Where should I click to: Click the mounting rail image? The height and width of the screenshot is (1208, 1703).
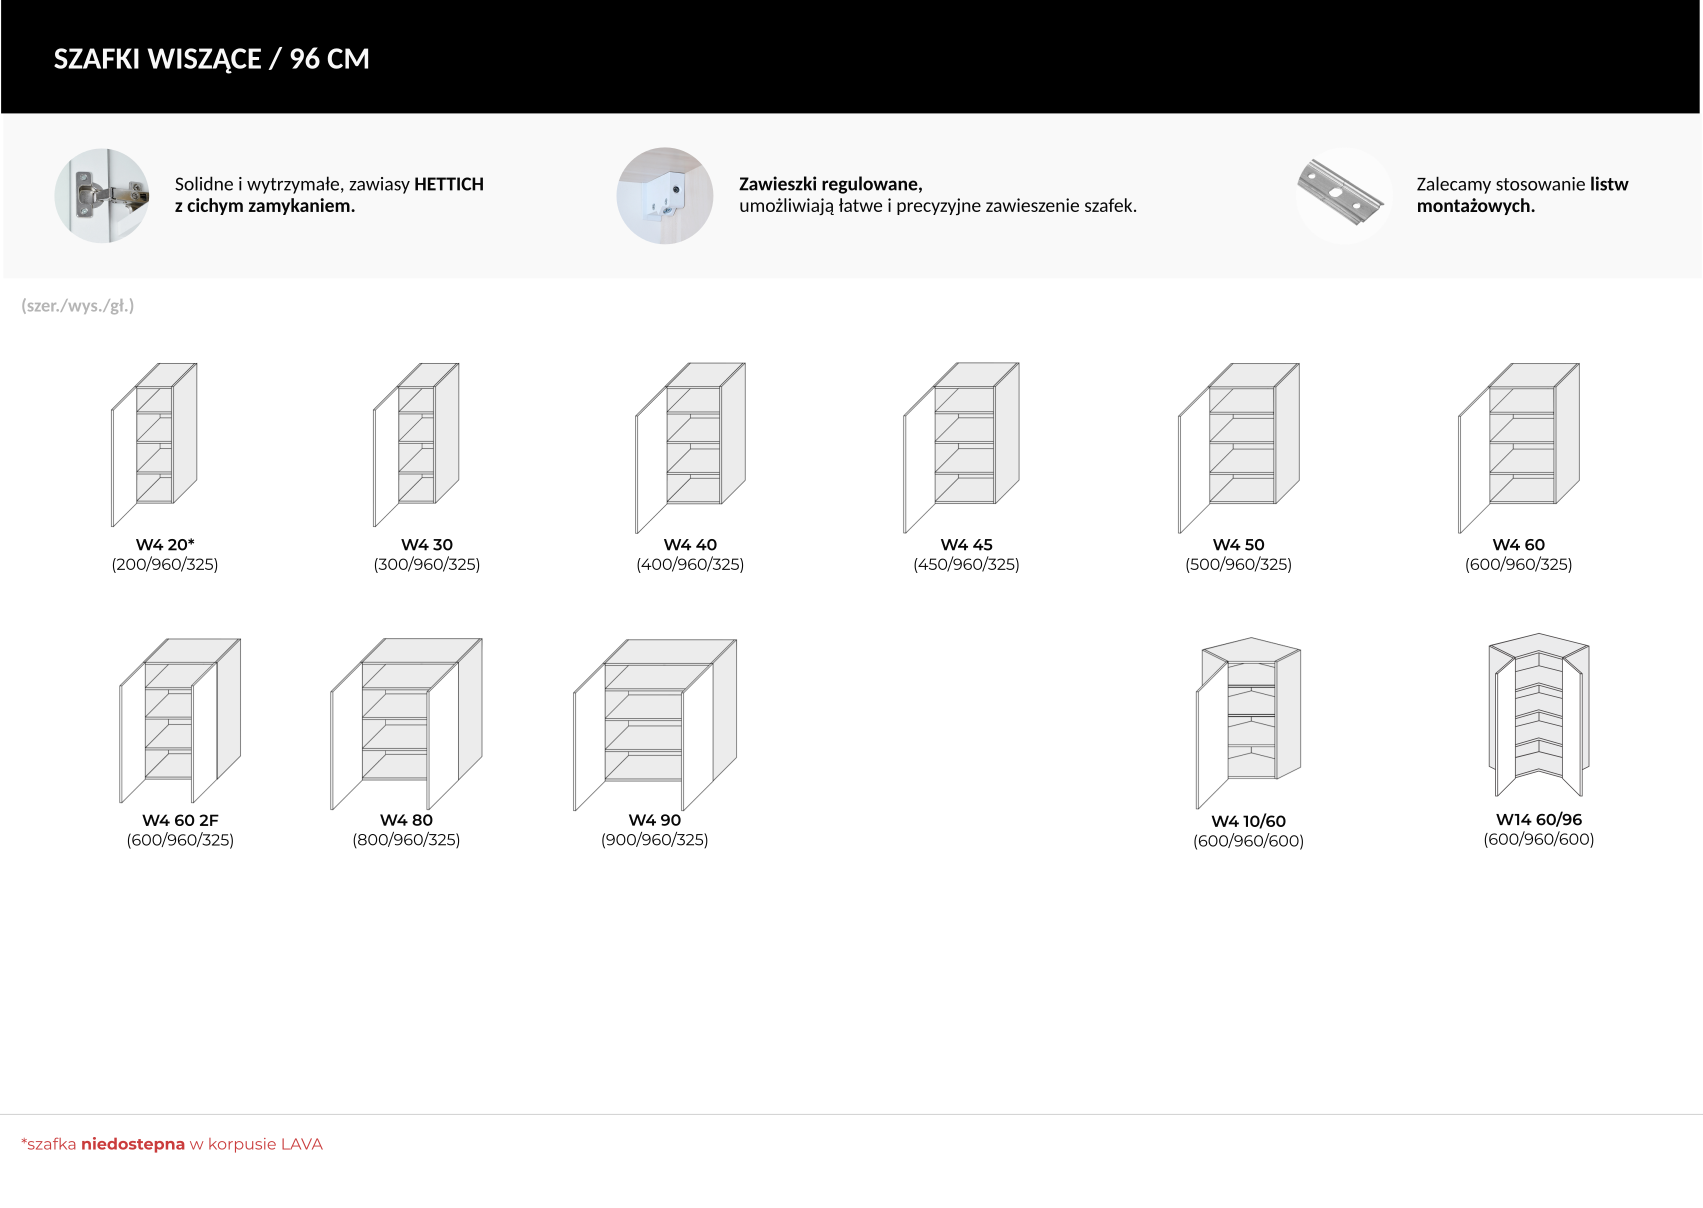(1343, 196)
